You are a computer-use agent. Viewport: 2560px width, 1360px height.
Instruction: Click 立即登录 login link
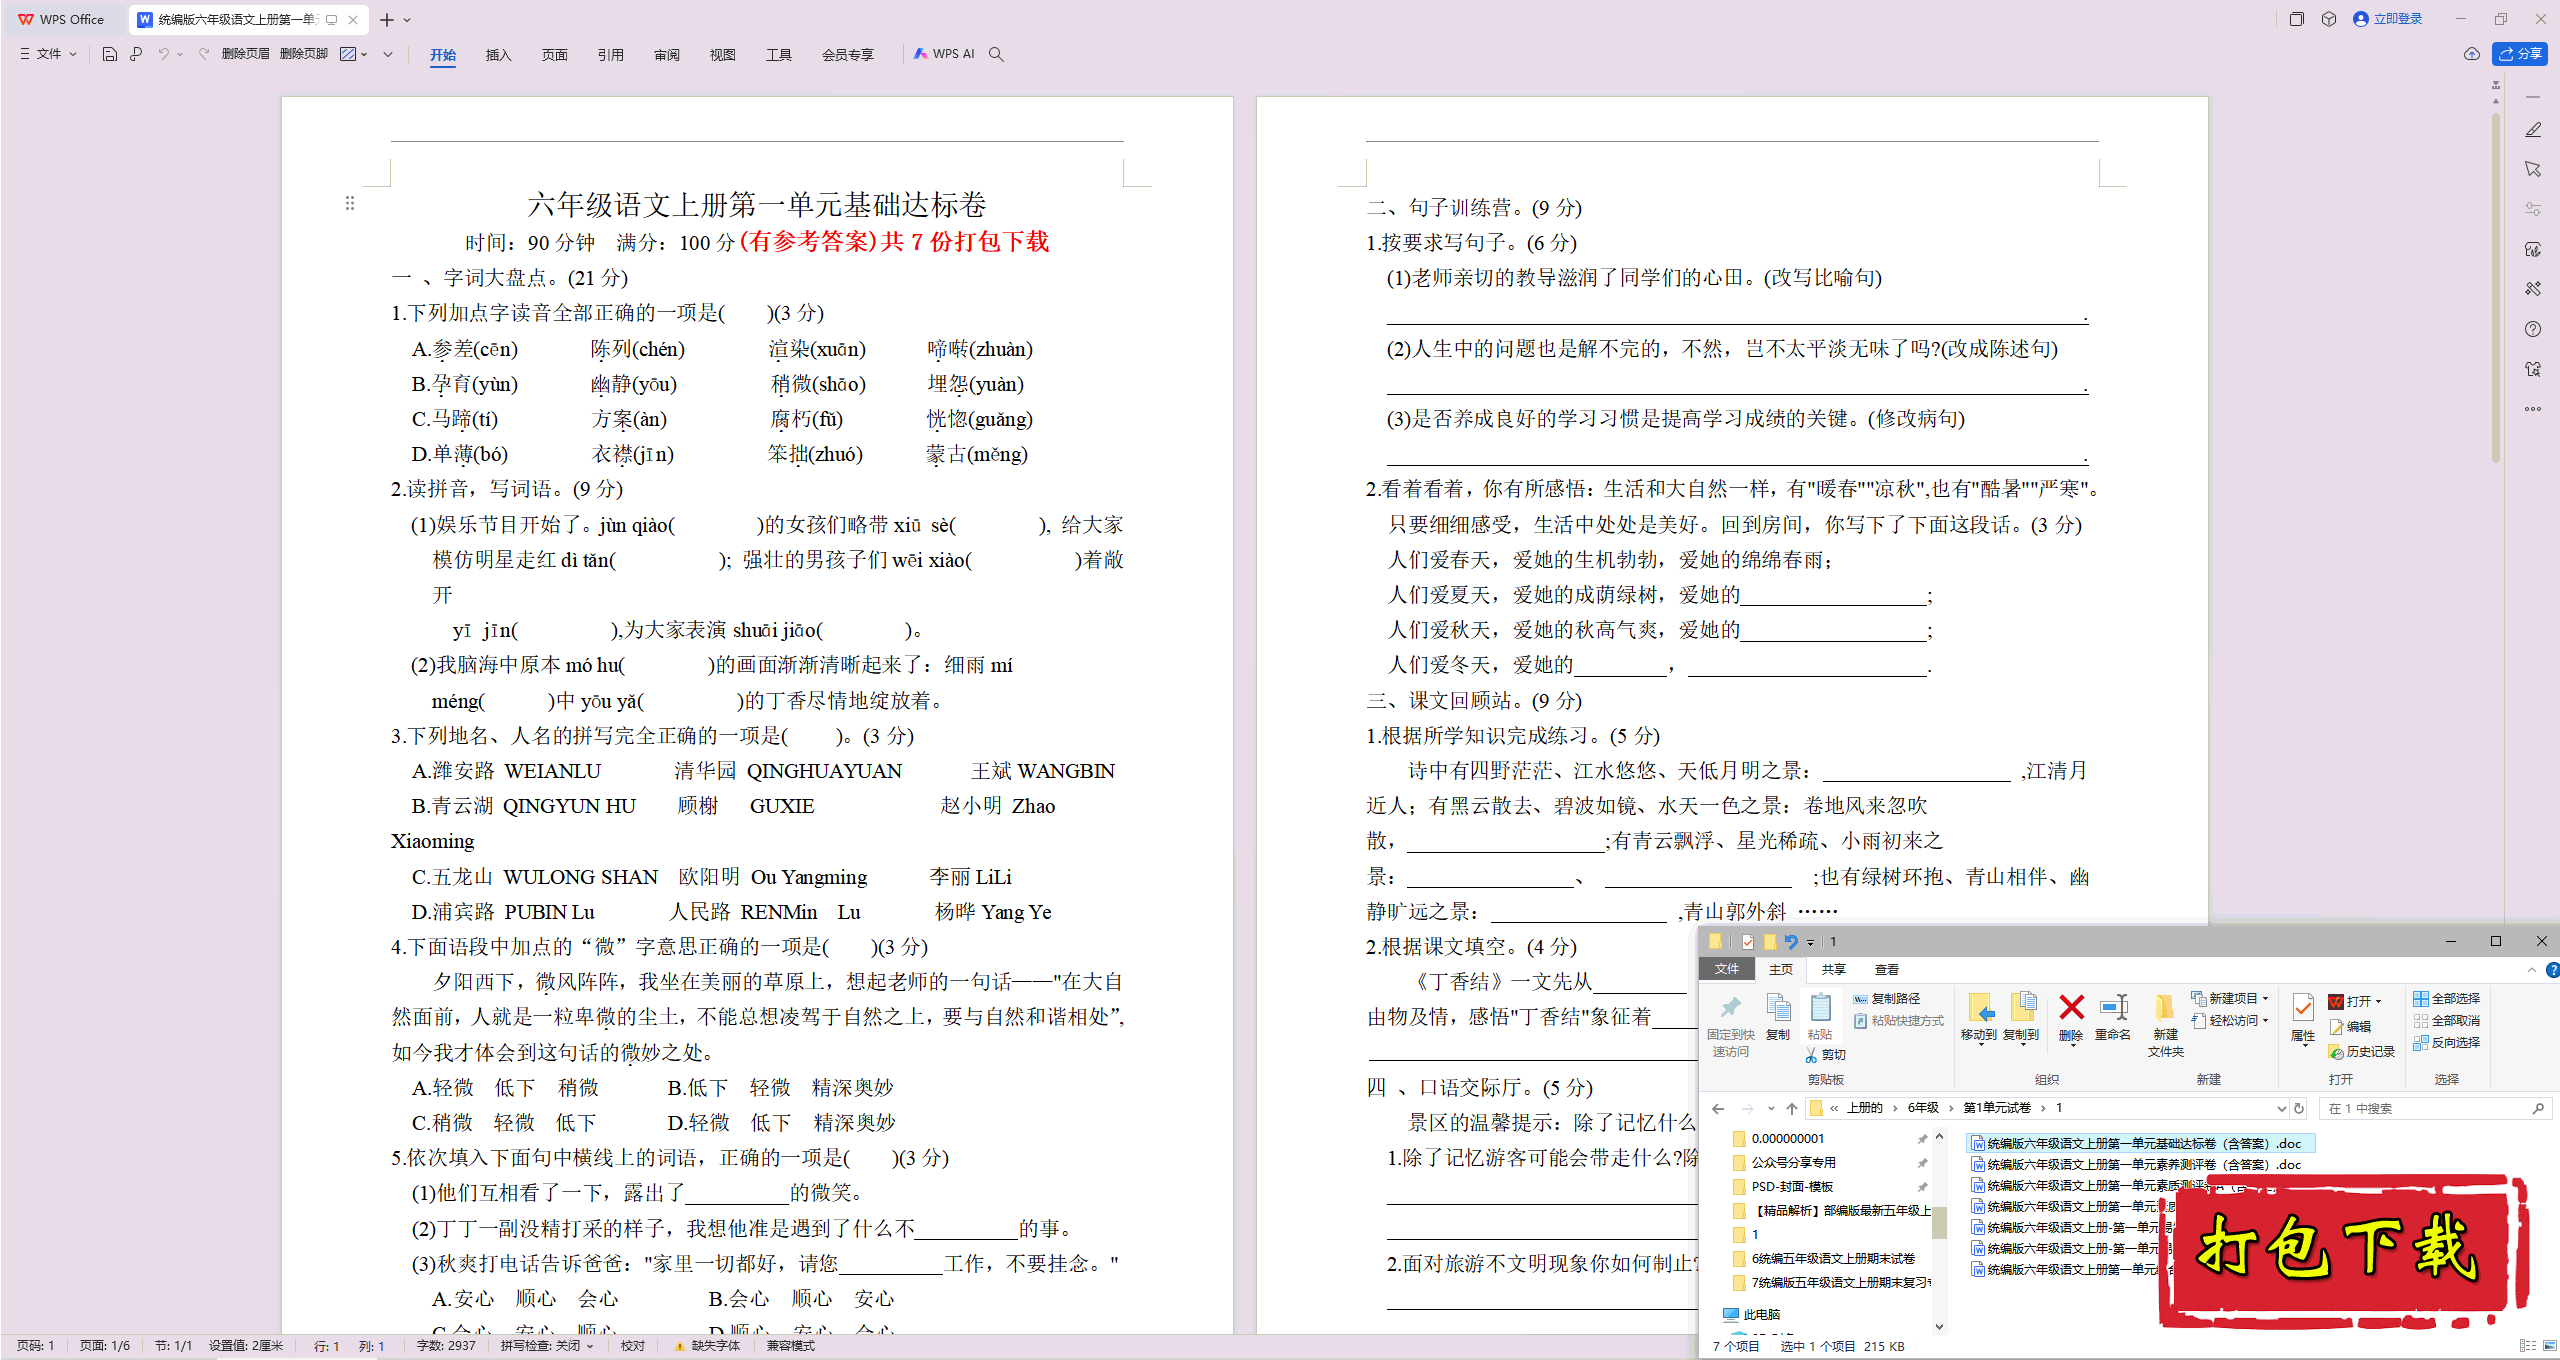[x=2387, y=19]
